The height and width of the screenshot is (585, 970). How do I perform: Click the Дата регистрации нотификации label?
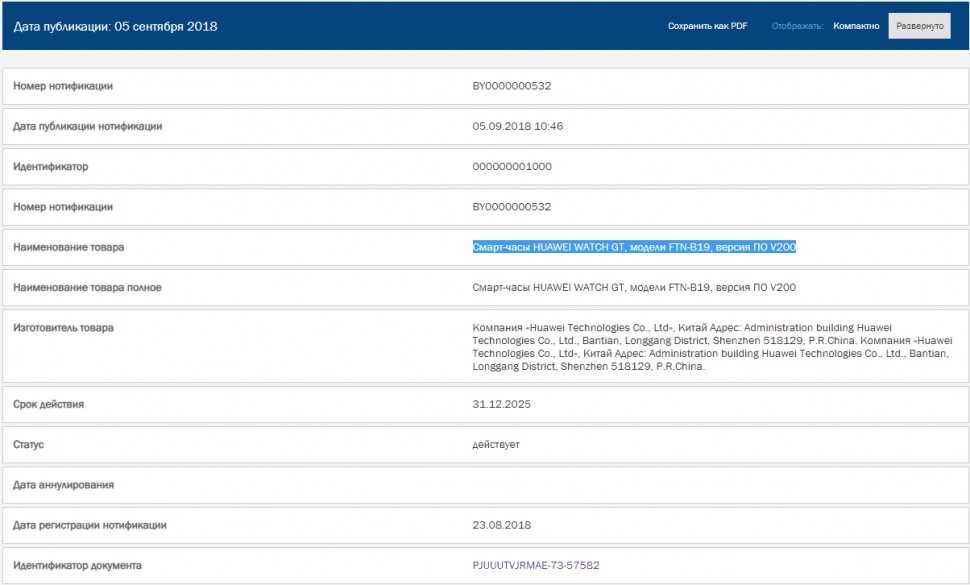tap(90, 525)
